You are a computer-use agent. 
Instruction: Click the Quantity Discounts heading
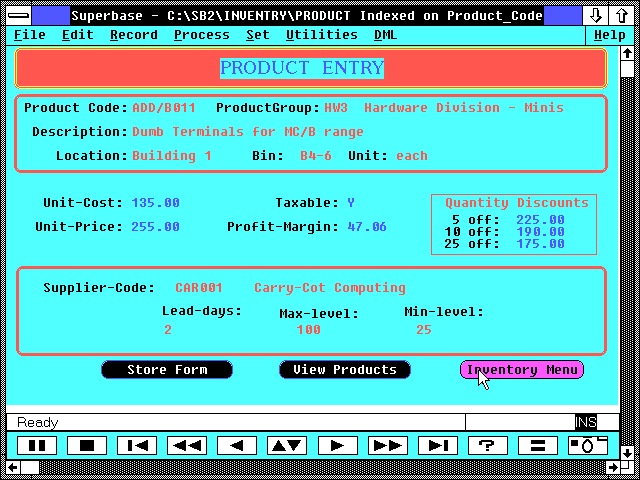(517, 203)
